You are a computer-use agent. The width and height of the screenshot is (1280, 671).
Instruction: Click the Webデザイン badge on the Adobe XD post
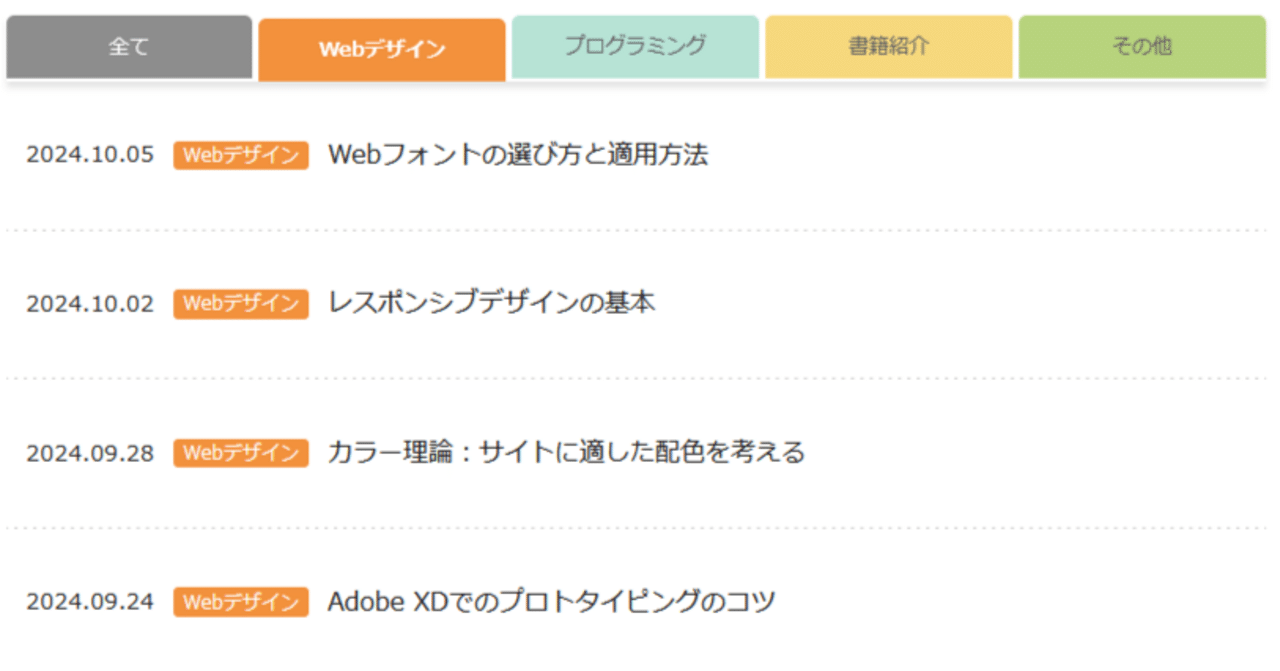pyautogui.click(x=240, y=601)
